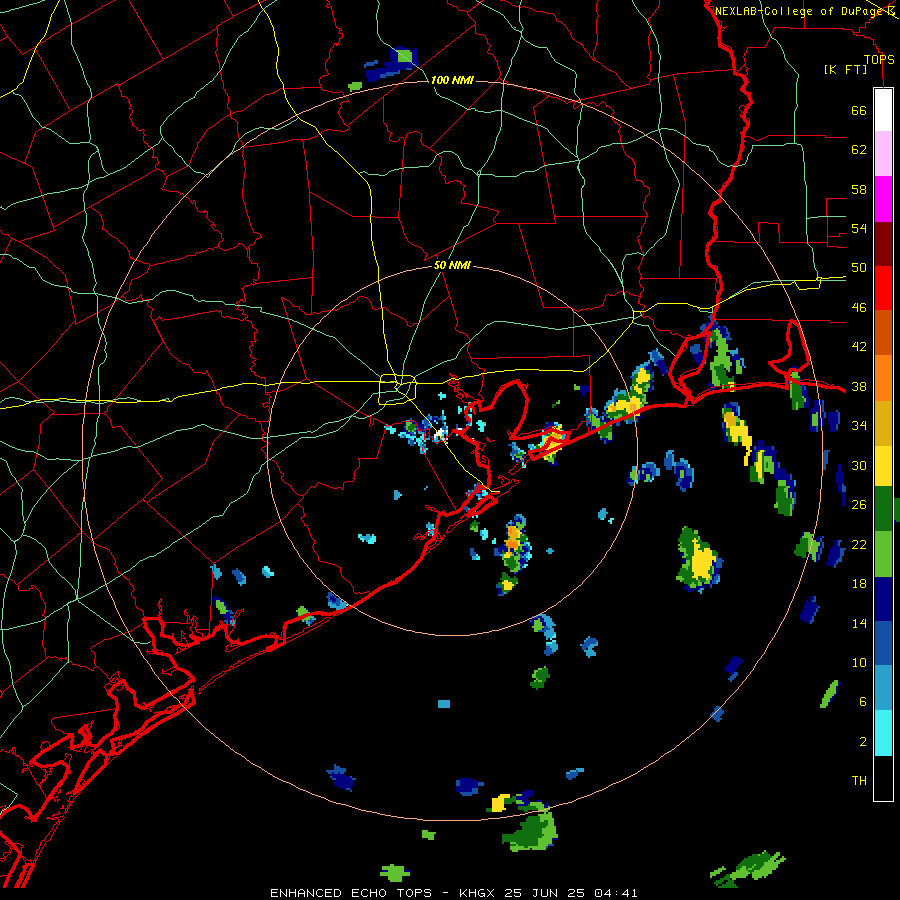Screen dimensions: 900x900
Task: Select the legend value "2"
Action: point(862,741)
